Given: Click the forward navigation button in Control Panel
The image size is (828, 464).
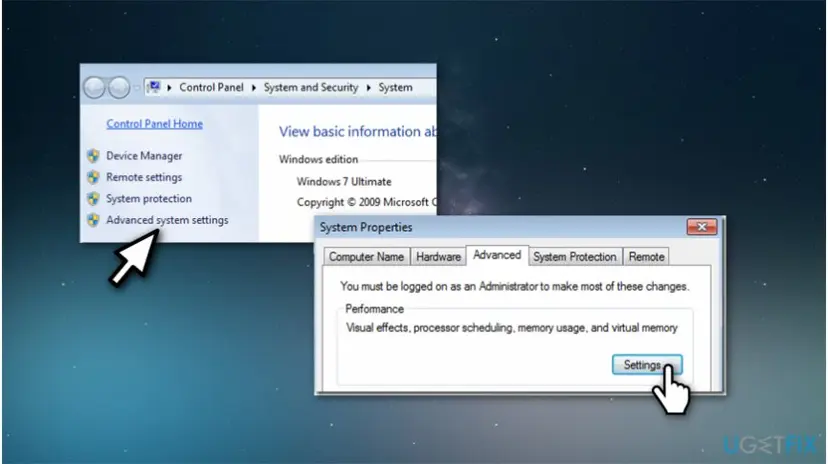Looking at the screenshot, I should (119, 88).
